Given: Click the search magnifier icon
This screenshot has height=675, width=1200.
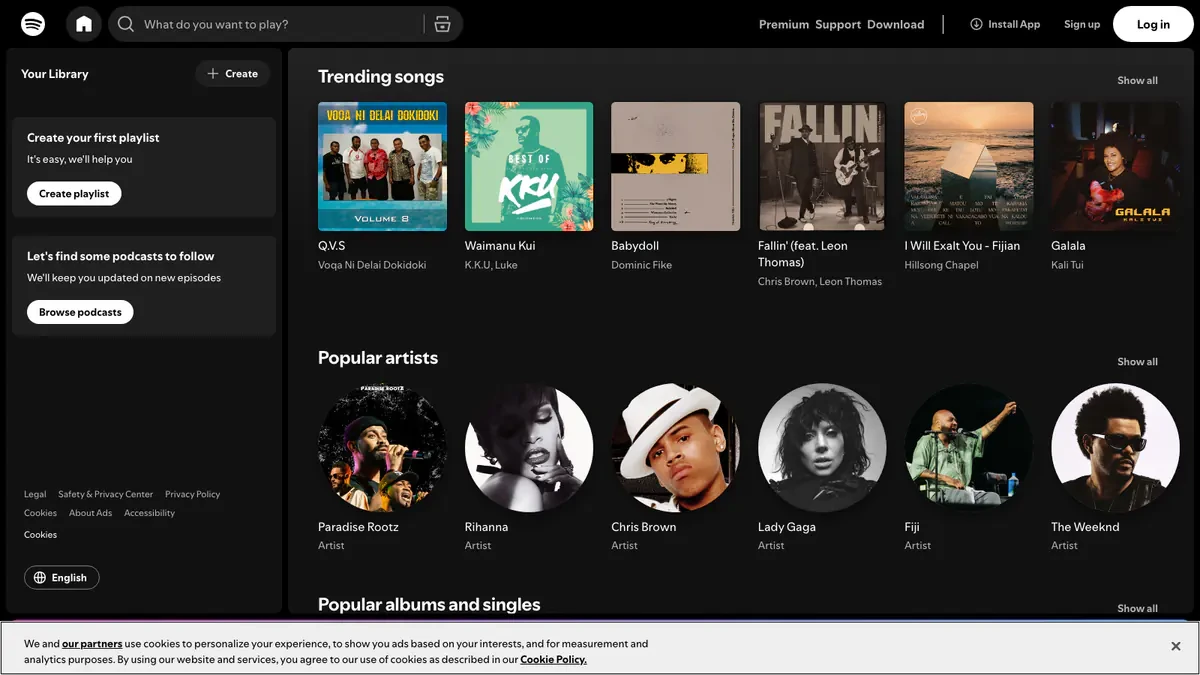Looking at the screenshot, I should pyautogui.click(x=126, y=24).
